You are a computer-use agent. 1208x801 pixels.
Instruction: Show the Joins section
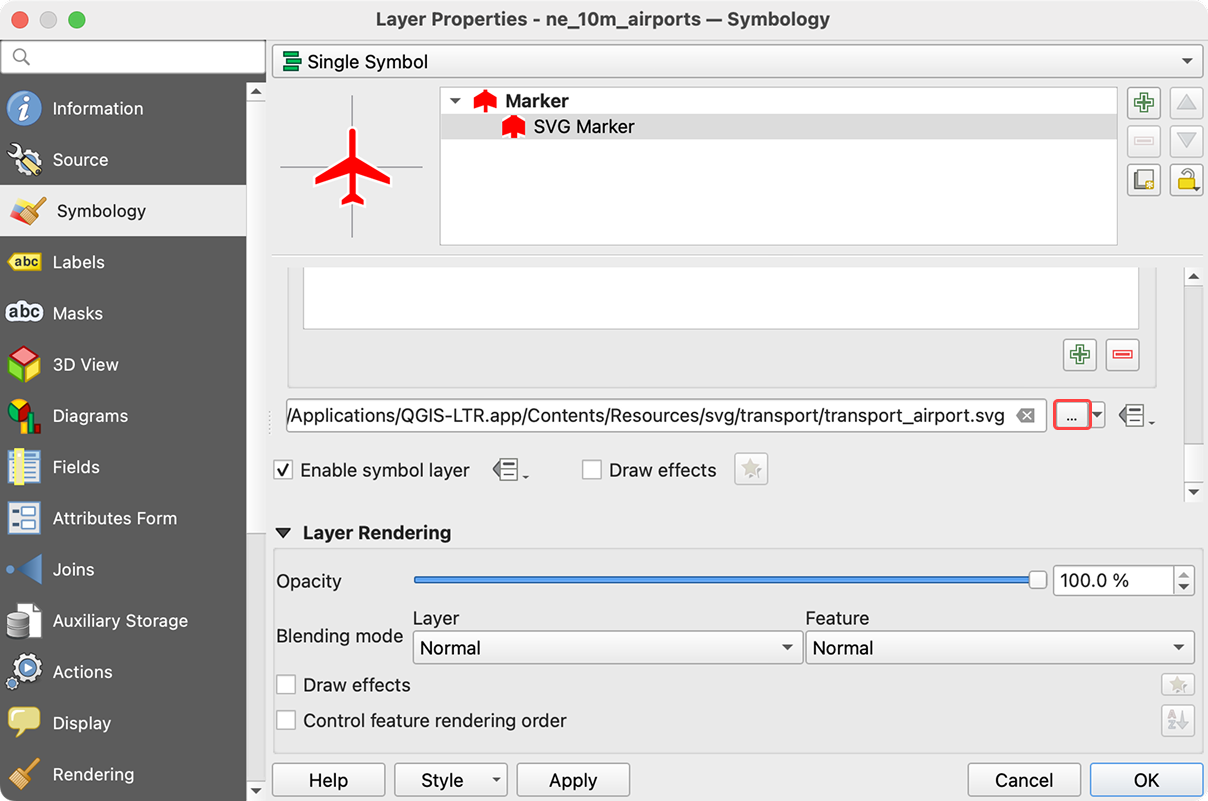pos(123,569)
